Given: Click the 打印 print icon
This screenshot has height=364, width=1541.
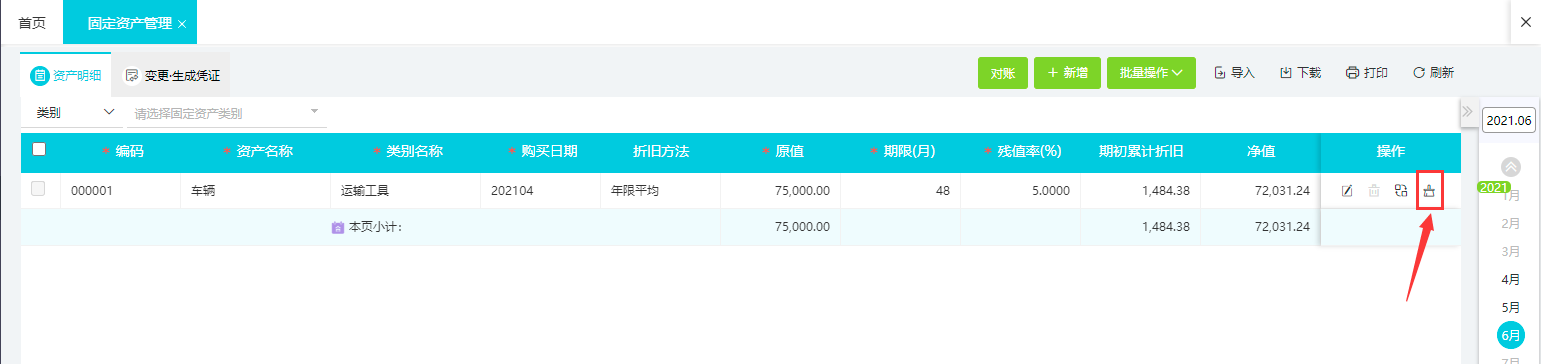Looking at the screenshot, I should point(1353,73).
